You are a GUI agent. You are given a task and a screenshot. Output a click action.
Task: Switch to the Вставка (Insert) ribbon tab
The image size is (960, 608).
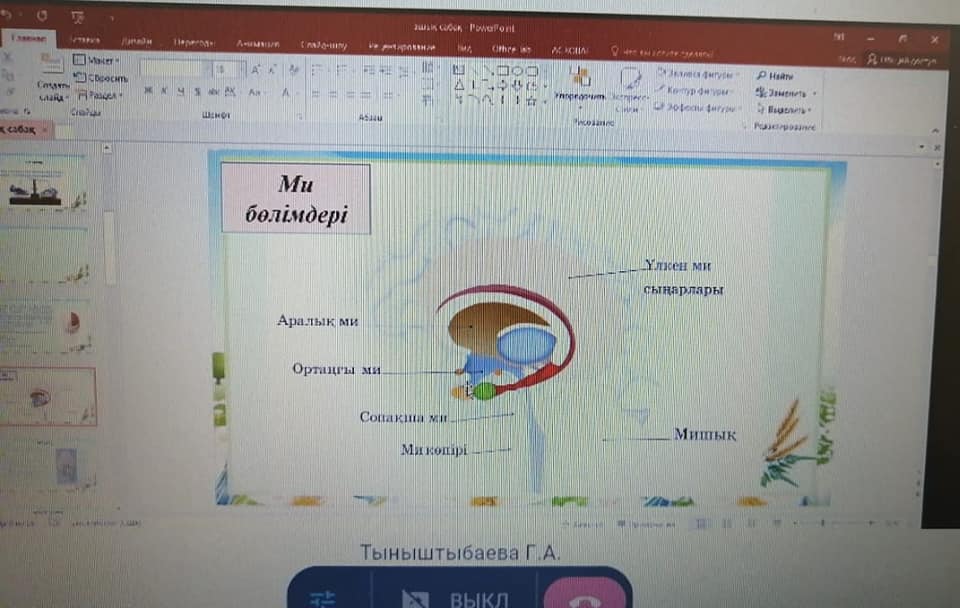click(x=85, y=41)
